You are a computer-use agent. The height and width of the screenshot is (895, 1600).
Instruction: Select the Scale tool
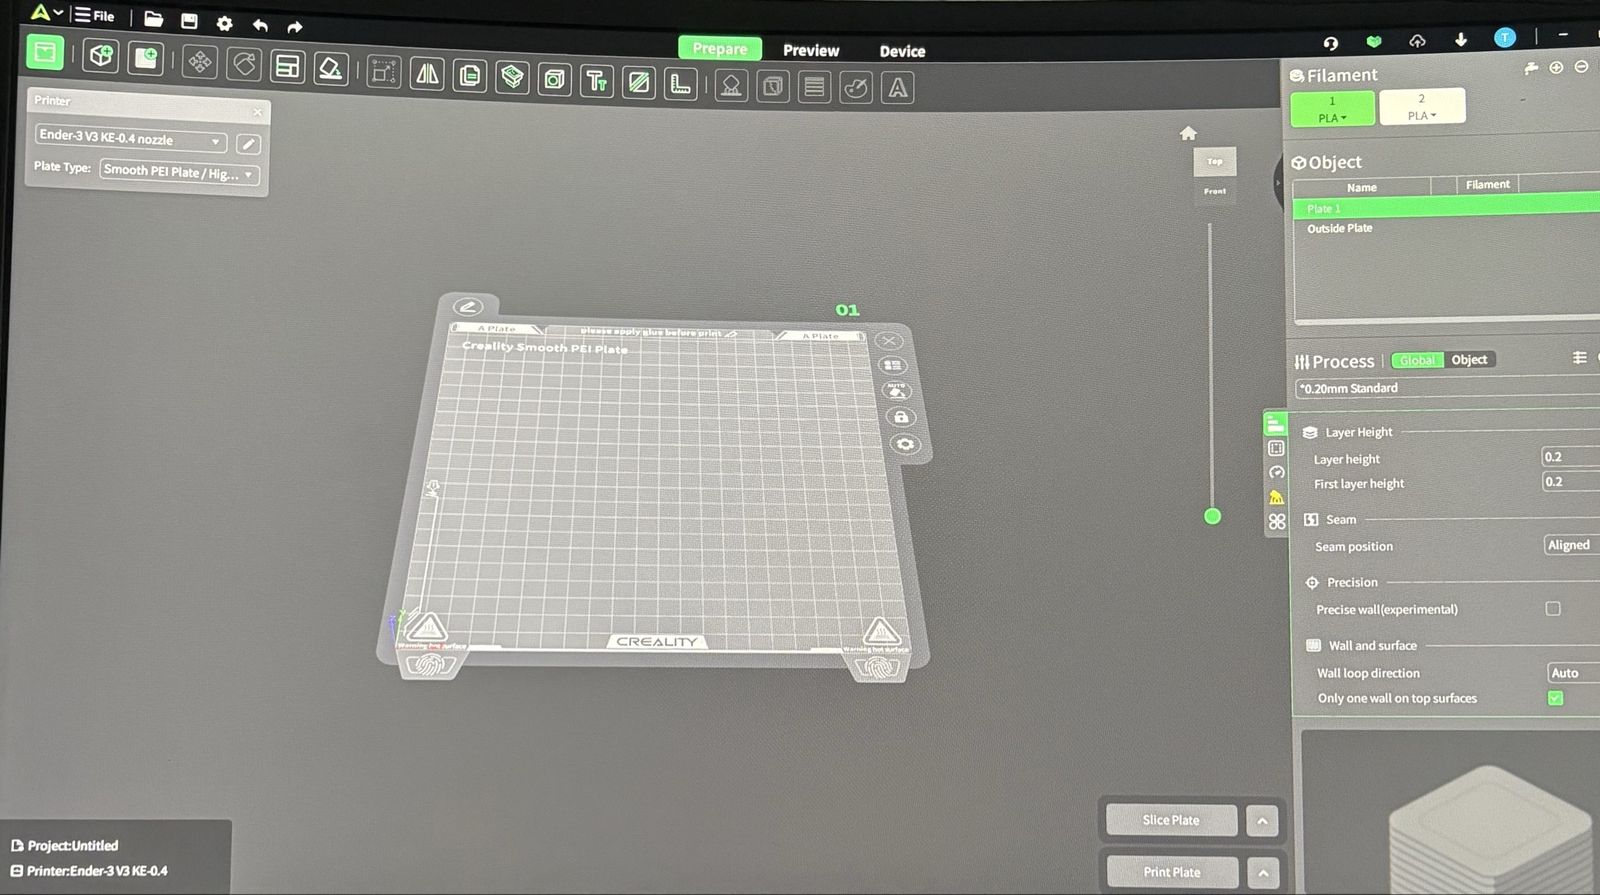click(384, 72)
